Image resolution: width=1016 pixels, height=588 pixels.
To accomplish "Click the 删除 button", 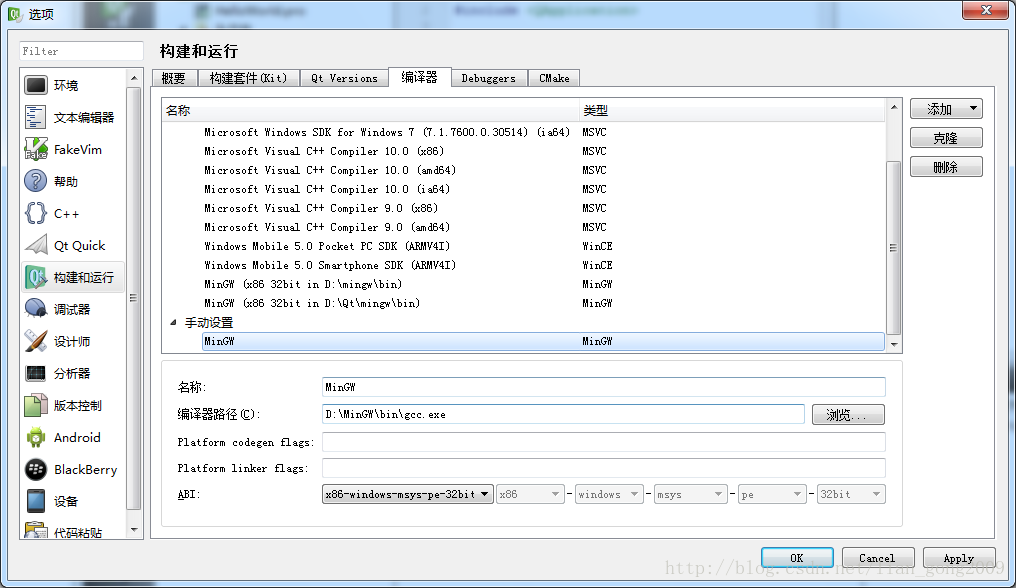I will [x=946, y=167].
